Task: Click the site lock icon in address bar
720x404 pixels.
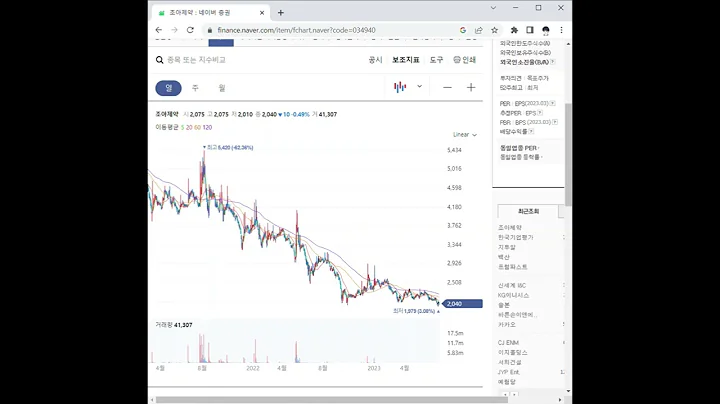Action: pyautogui.click(x=210, y=30)
